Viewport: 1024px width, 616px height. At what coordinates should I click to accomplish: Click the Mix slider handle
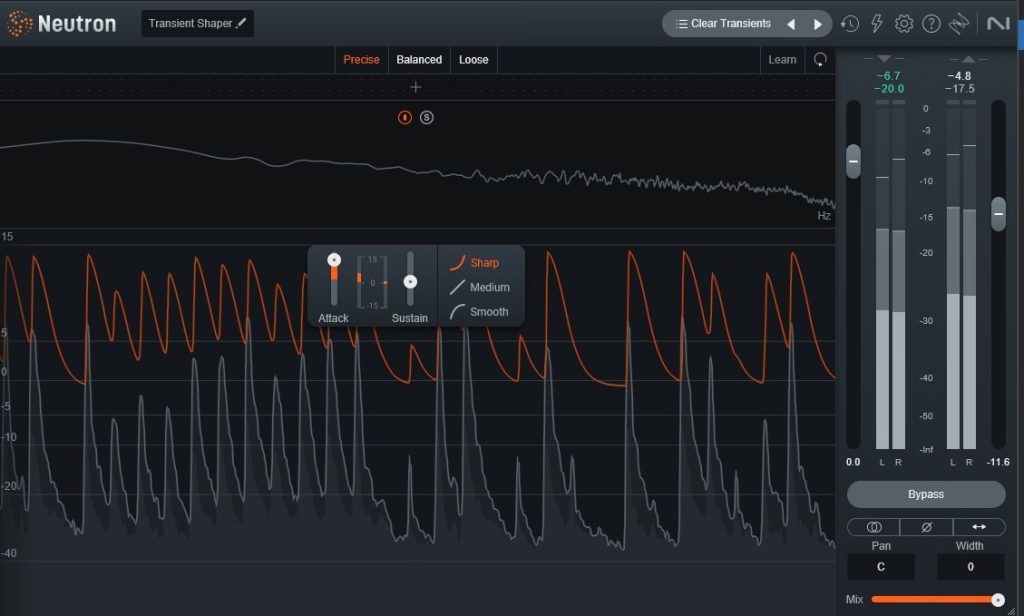click(997, 599)
